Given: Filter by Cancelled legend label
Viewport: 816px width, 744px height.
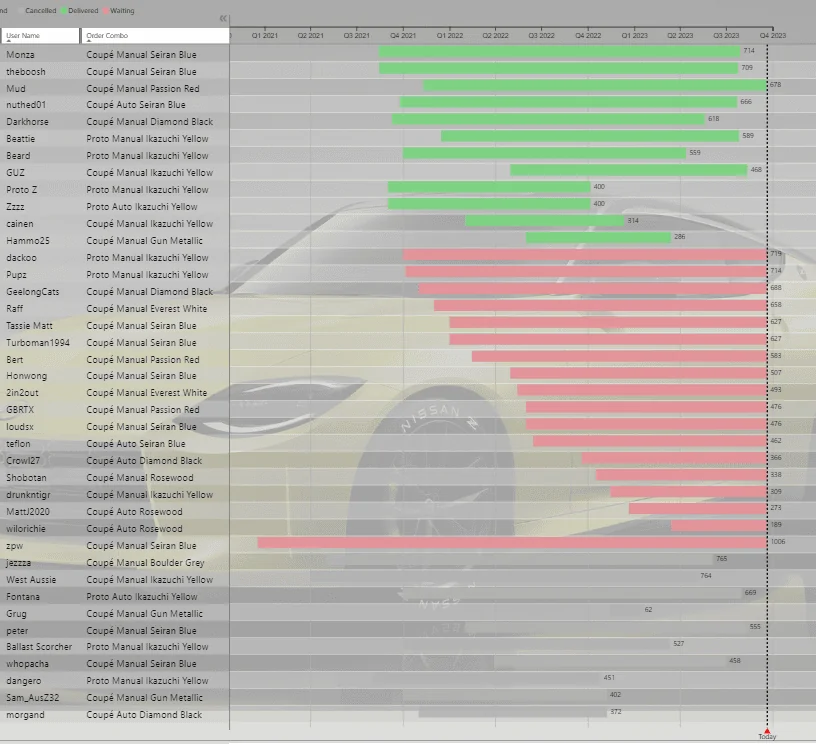Looking at the screenshot, I should pyautogui.click(x=41, y=11).
